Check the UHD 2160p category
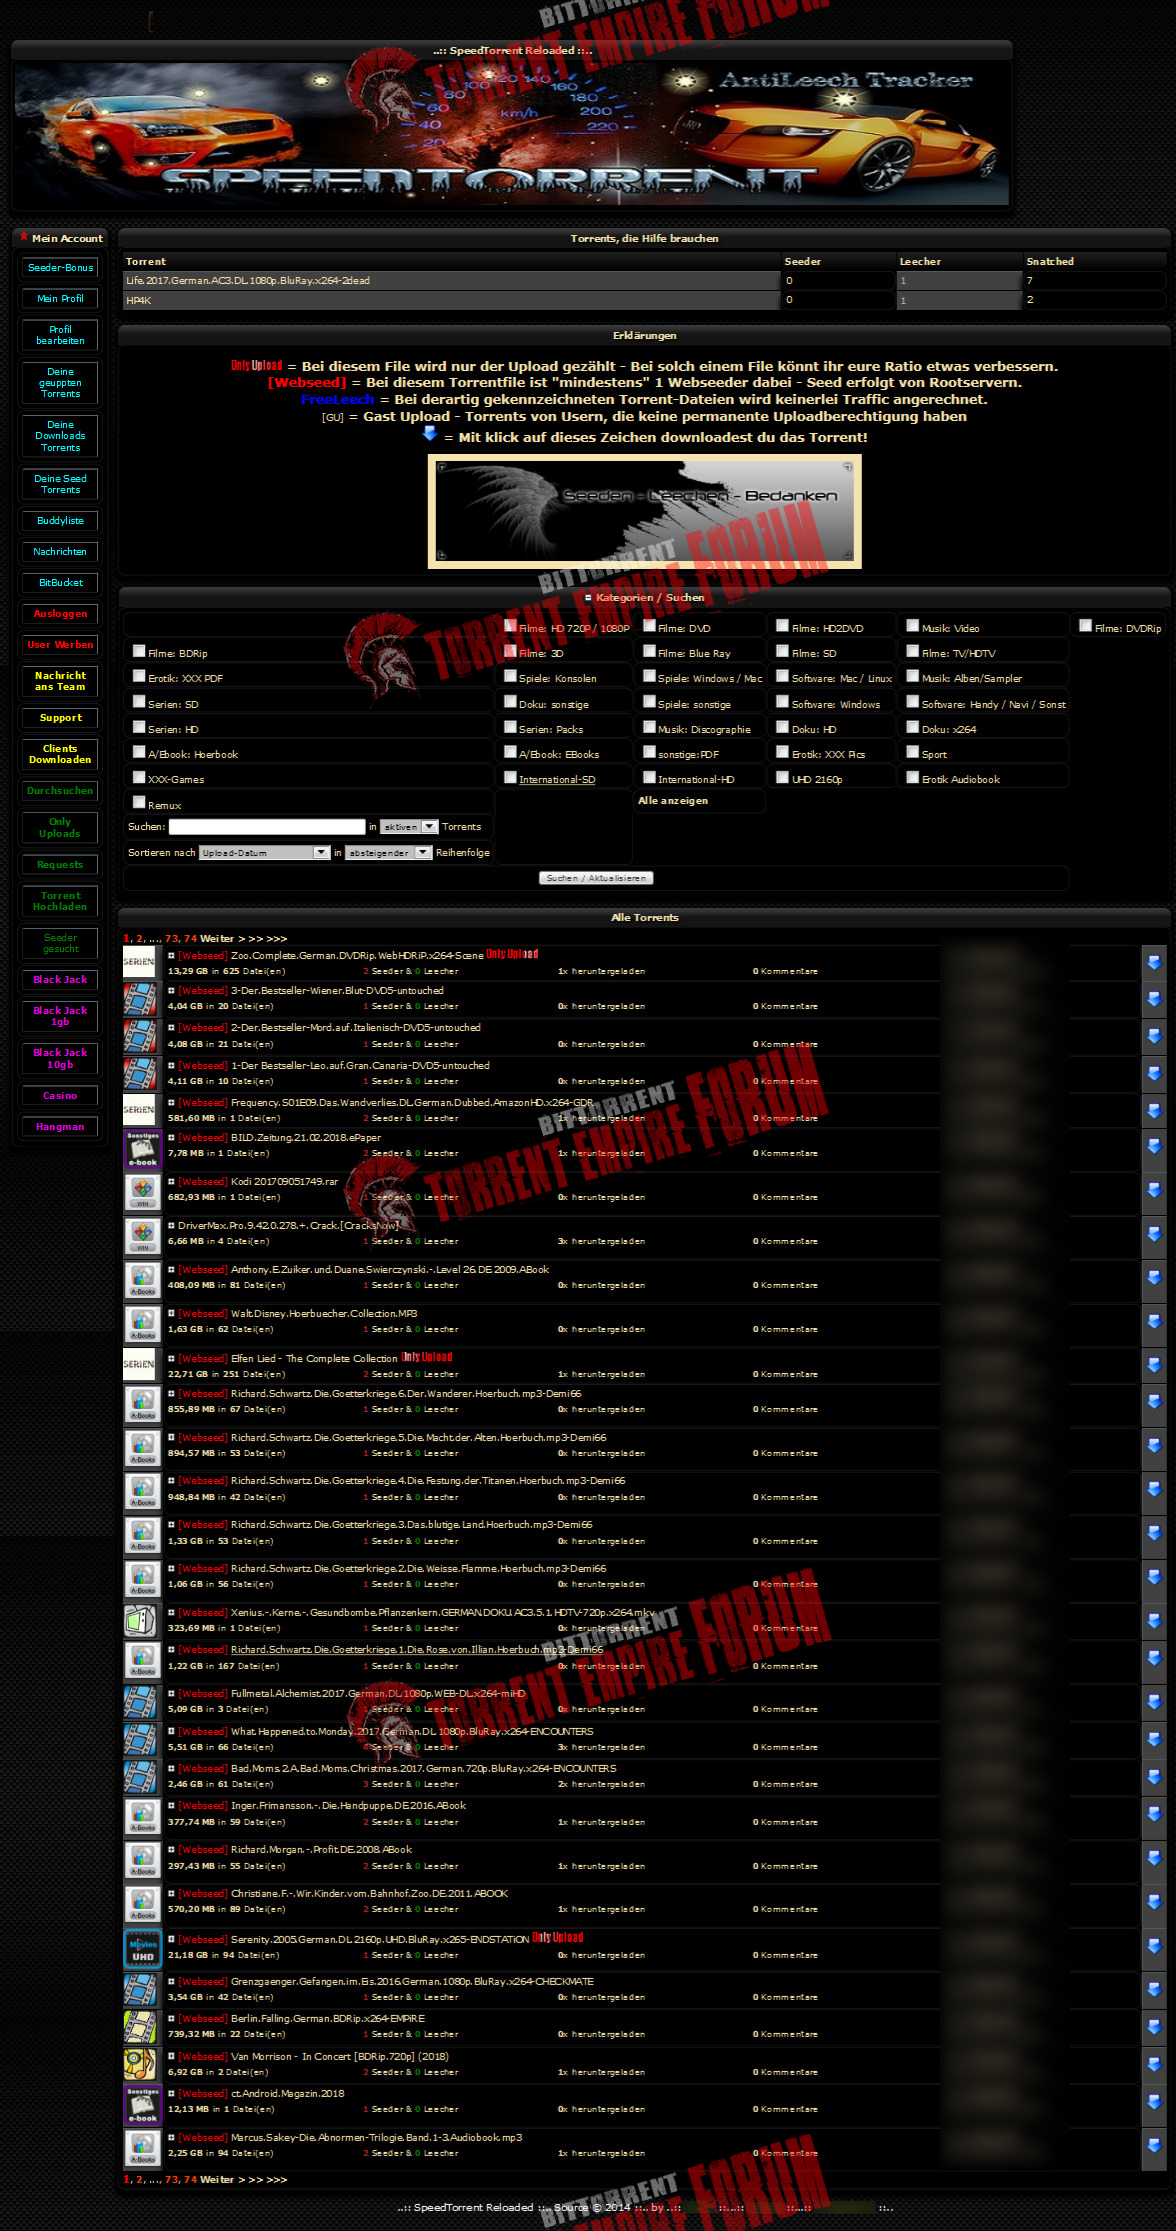This screenshot has height=2231, width=1176. pos(783,777)
